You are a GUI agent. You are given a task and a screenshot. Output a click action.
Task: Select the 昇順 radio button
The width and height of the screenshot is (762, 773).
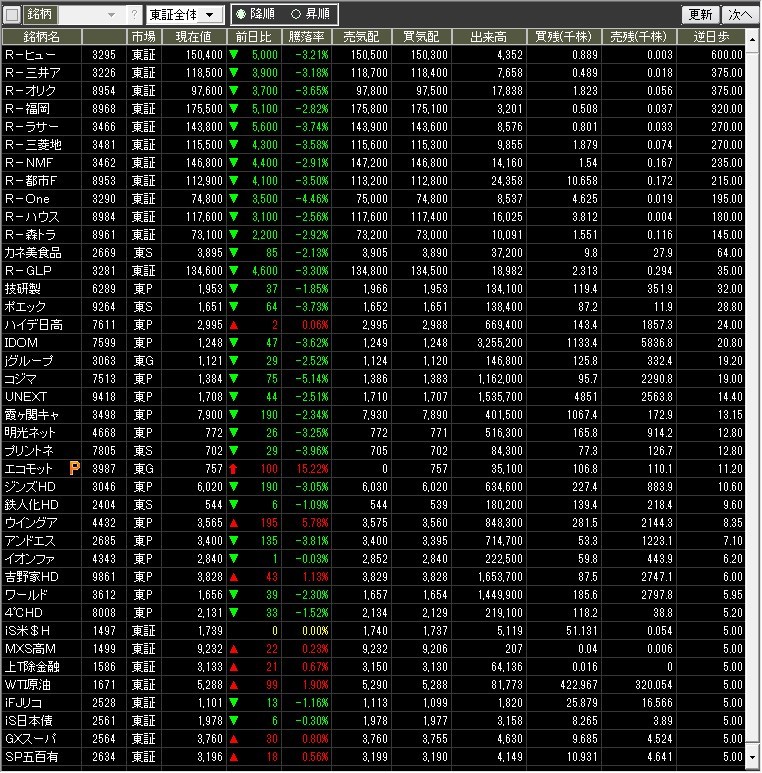(x=296, y=14)
